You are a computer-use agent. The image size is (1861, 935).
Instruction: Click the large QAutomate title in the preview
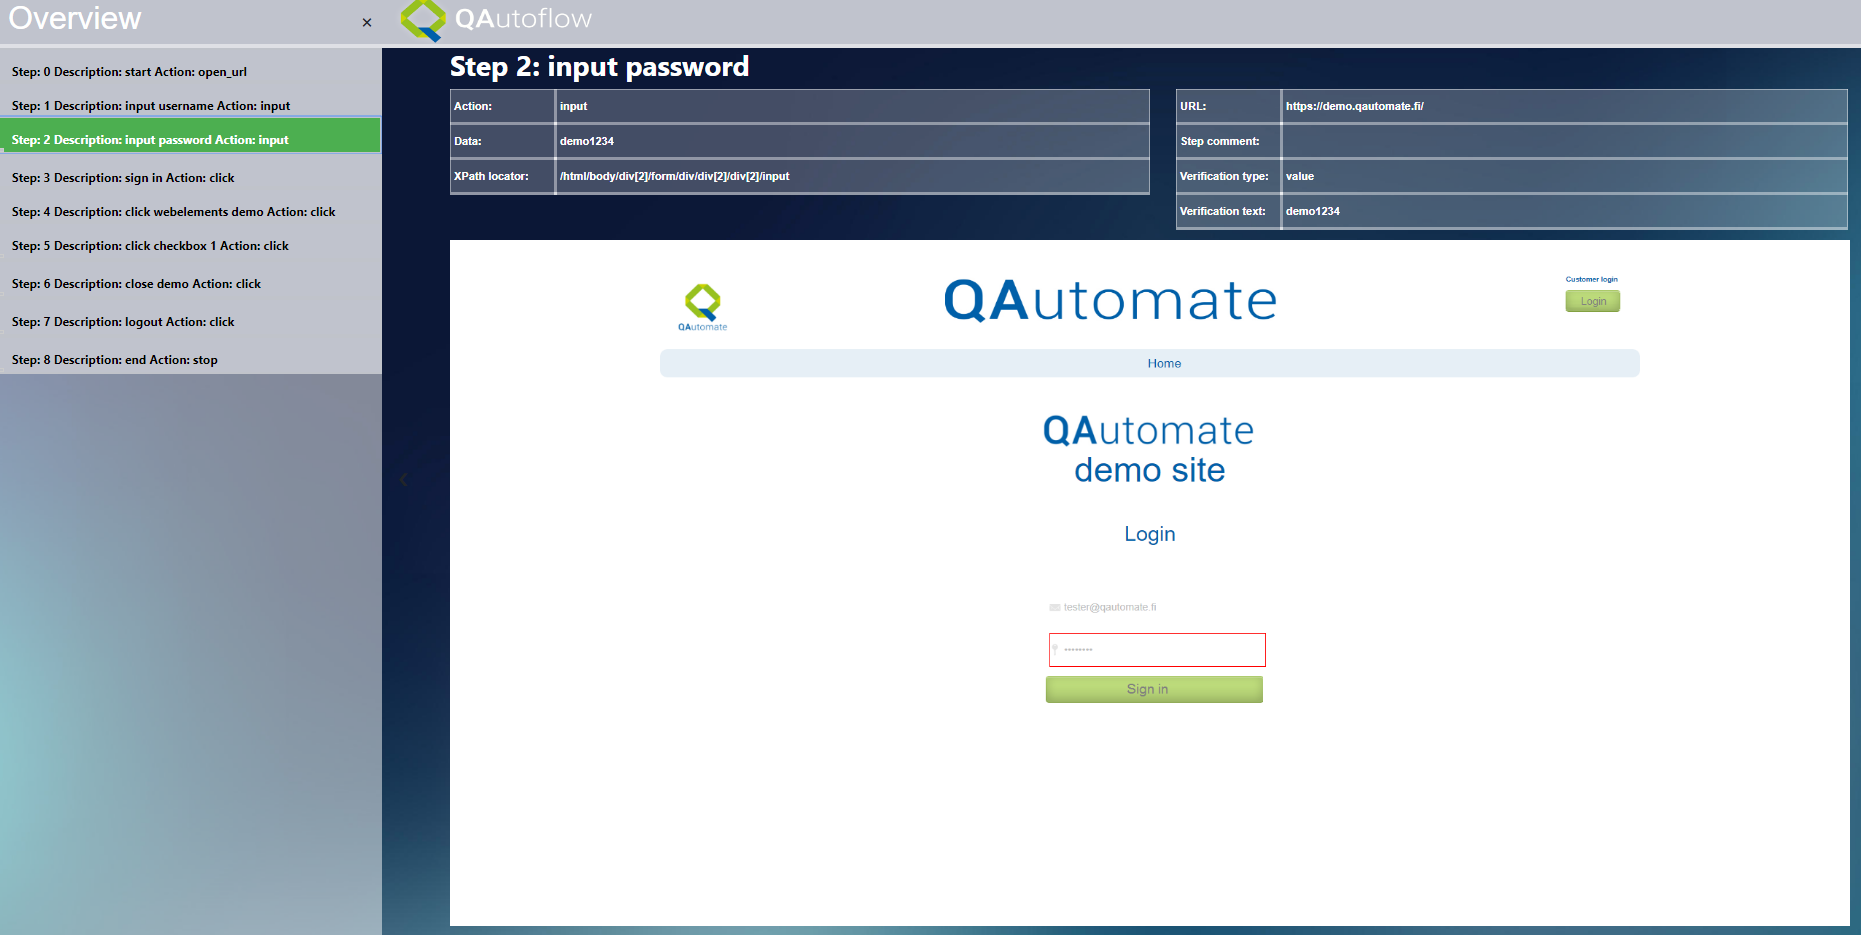coord(1110,300)
